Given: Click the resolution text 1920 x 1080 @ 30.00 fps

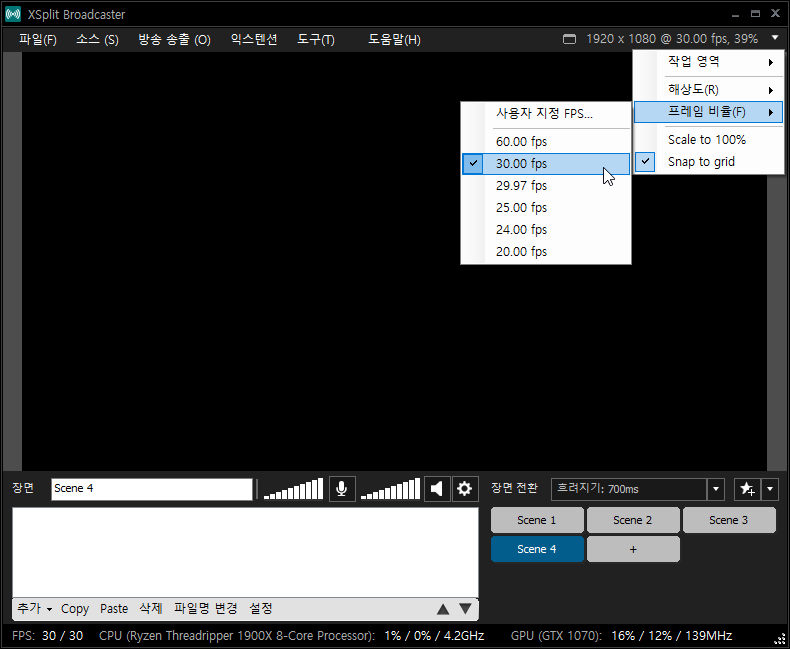Looking at the screenshot, I should (x=672, y=39).
